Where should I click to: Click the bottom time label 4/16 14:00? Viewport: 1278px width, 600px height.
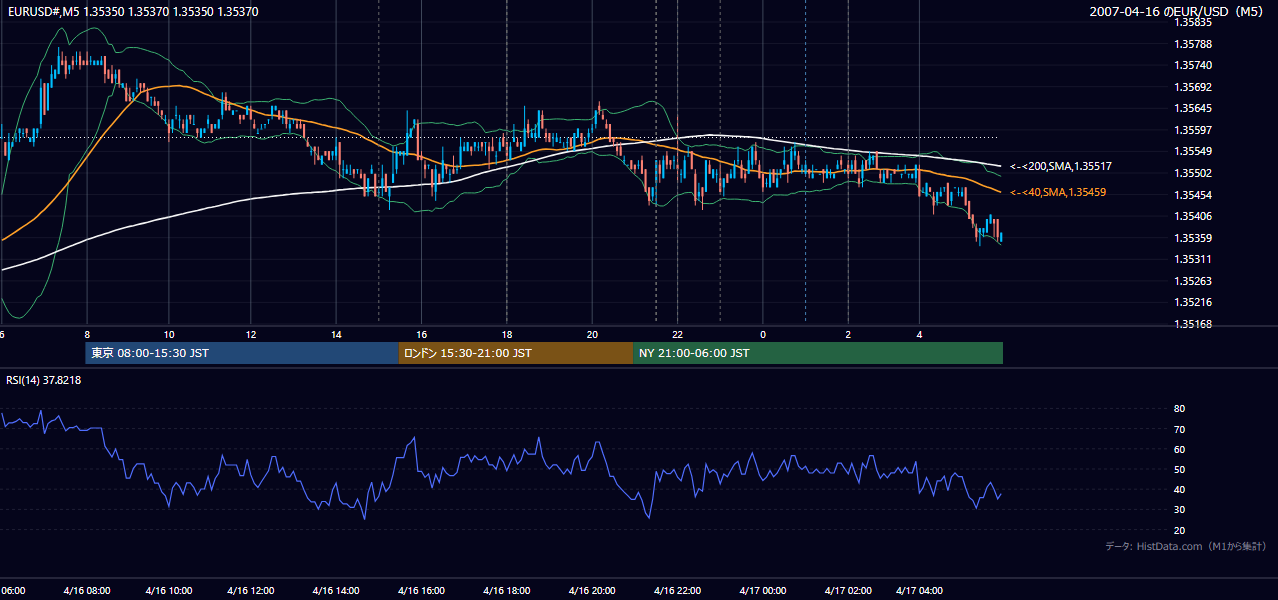pyautogui.click(x=335, y=591)
